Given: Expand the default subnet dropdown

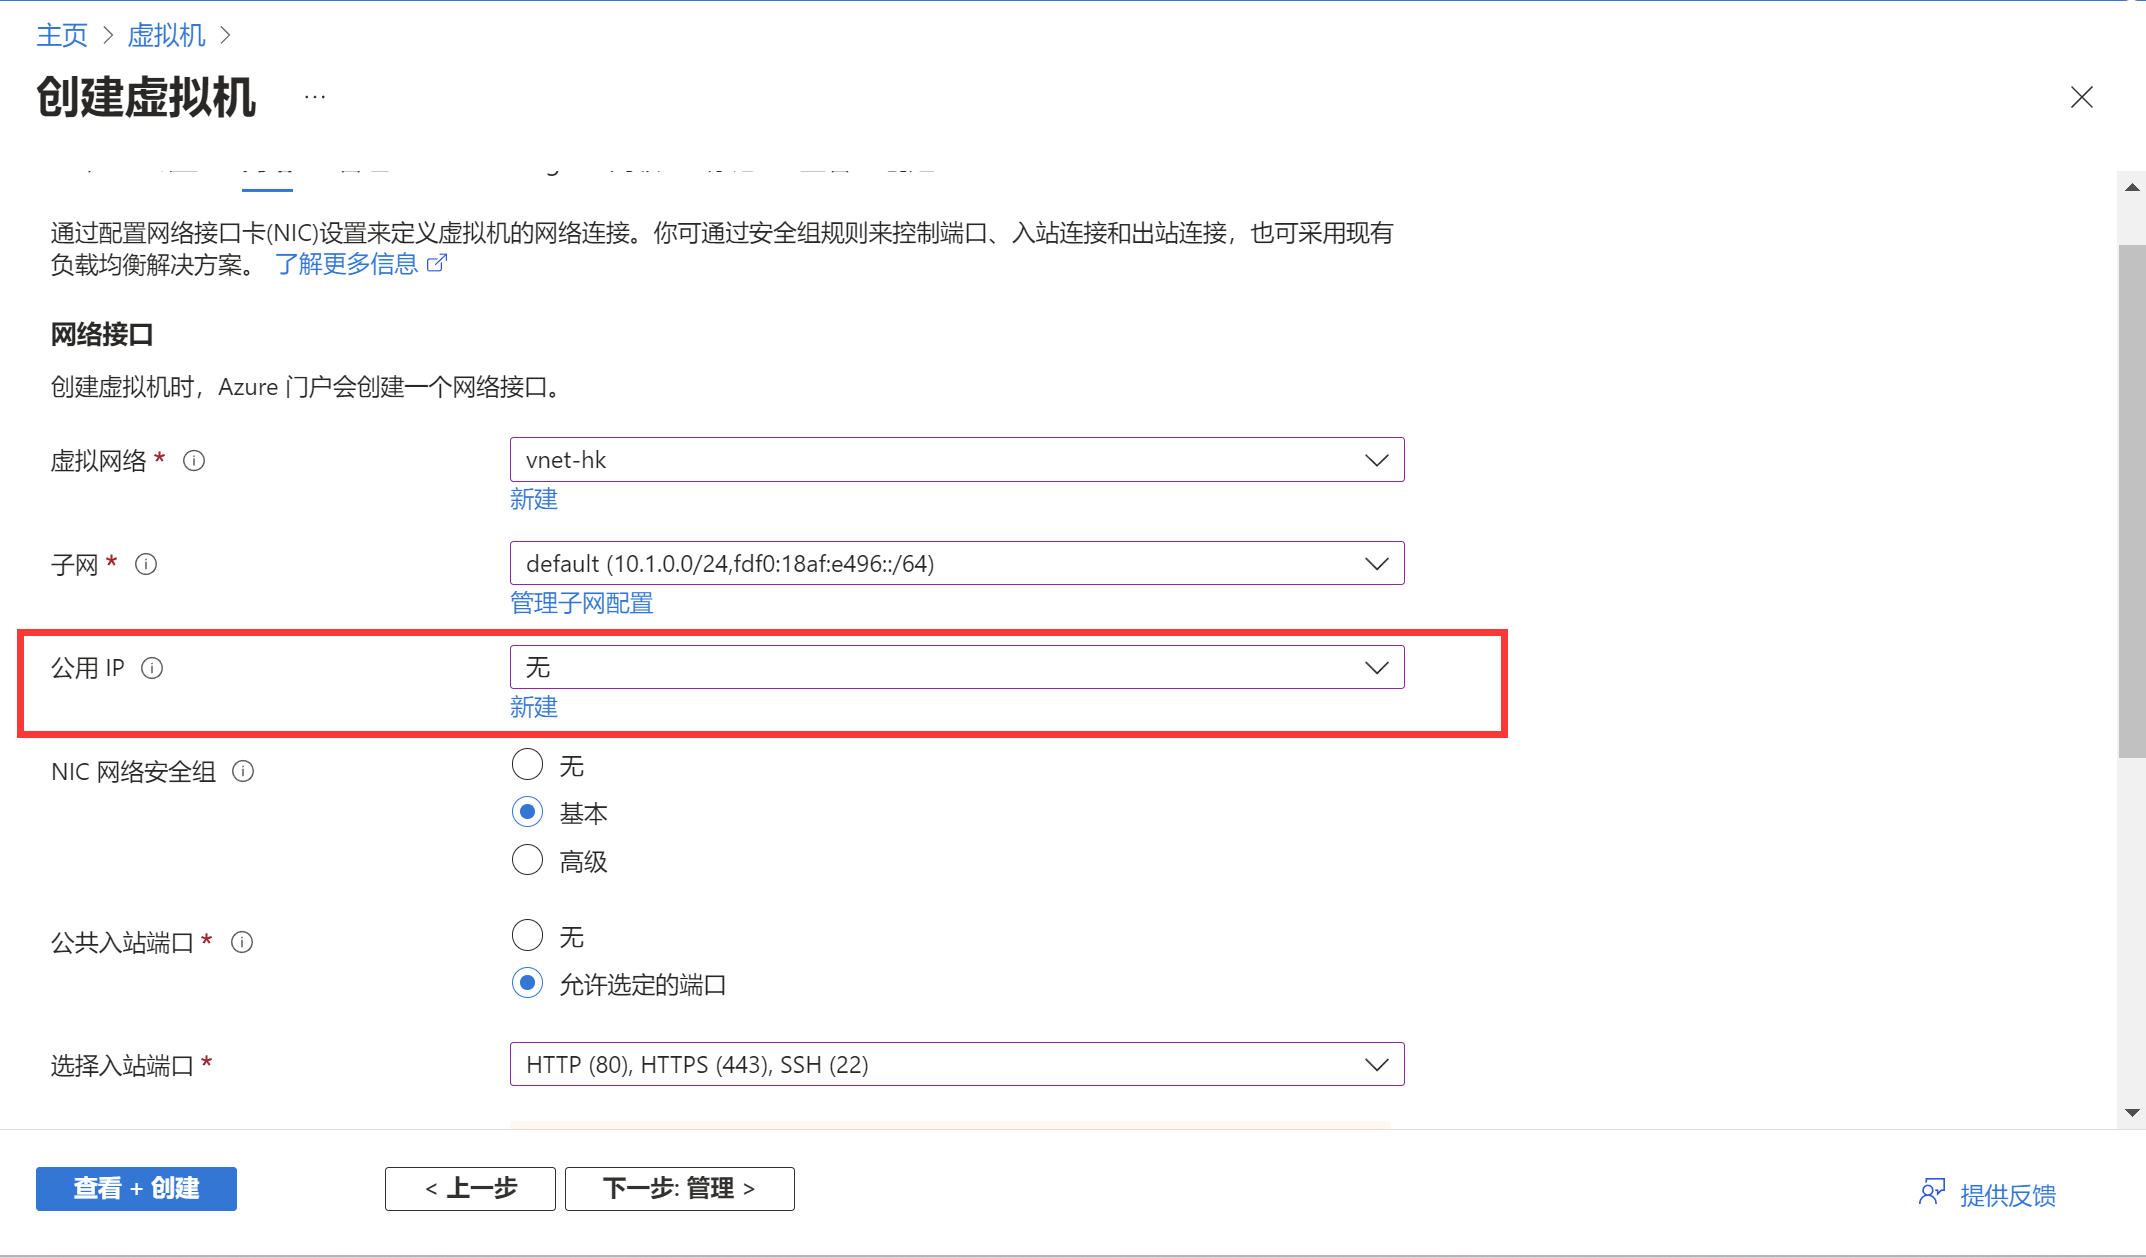Looking at the screenshot, I should (x=956, y=564).
